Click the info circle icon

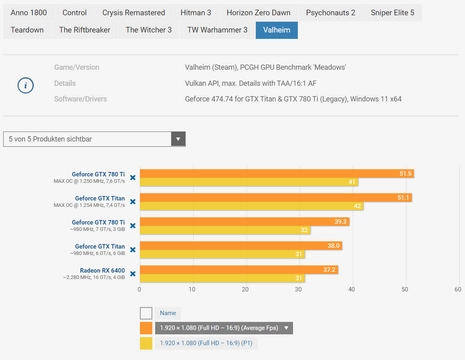pos(26,85)
